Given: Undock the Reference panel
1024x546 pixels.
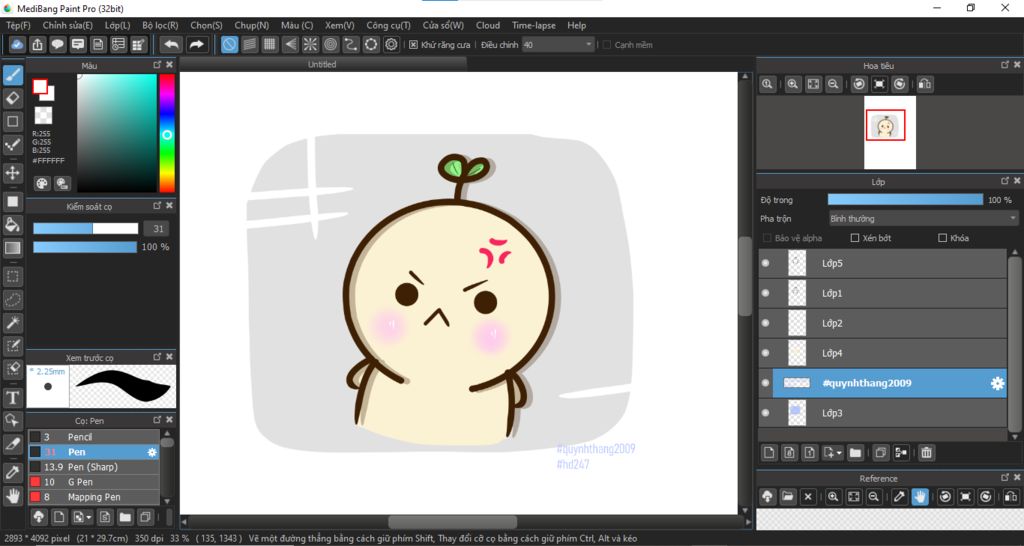Looking at the screenshot, I should click(1005, 478).
